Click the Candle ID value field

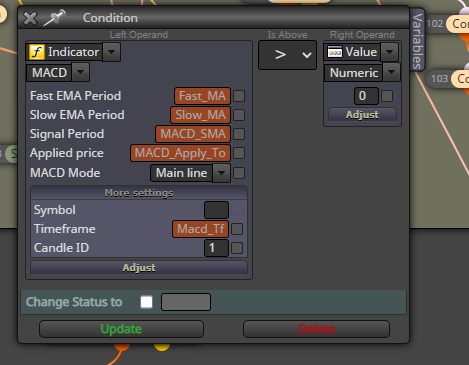pos(216,248)
